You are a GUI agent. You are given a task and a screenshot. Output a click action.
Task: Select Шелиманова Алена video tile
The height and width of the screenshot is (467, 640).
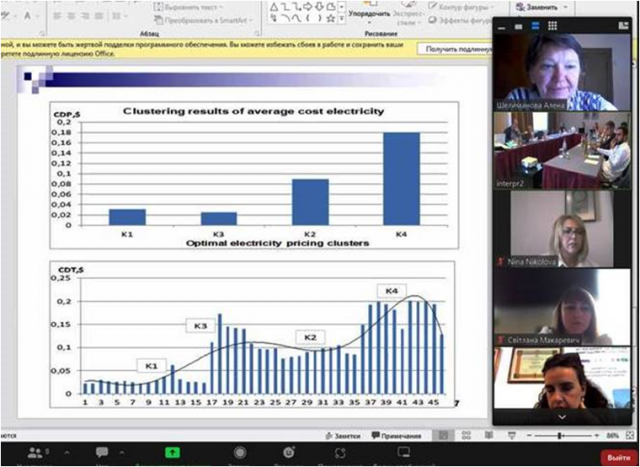click(562, 72)
